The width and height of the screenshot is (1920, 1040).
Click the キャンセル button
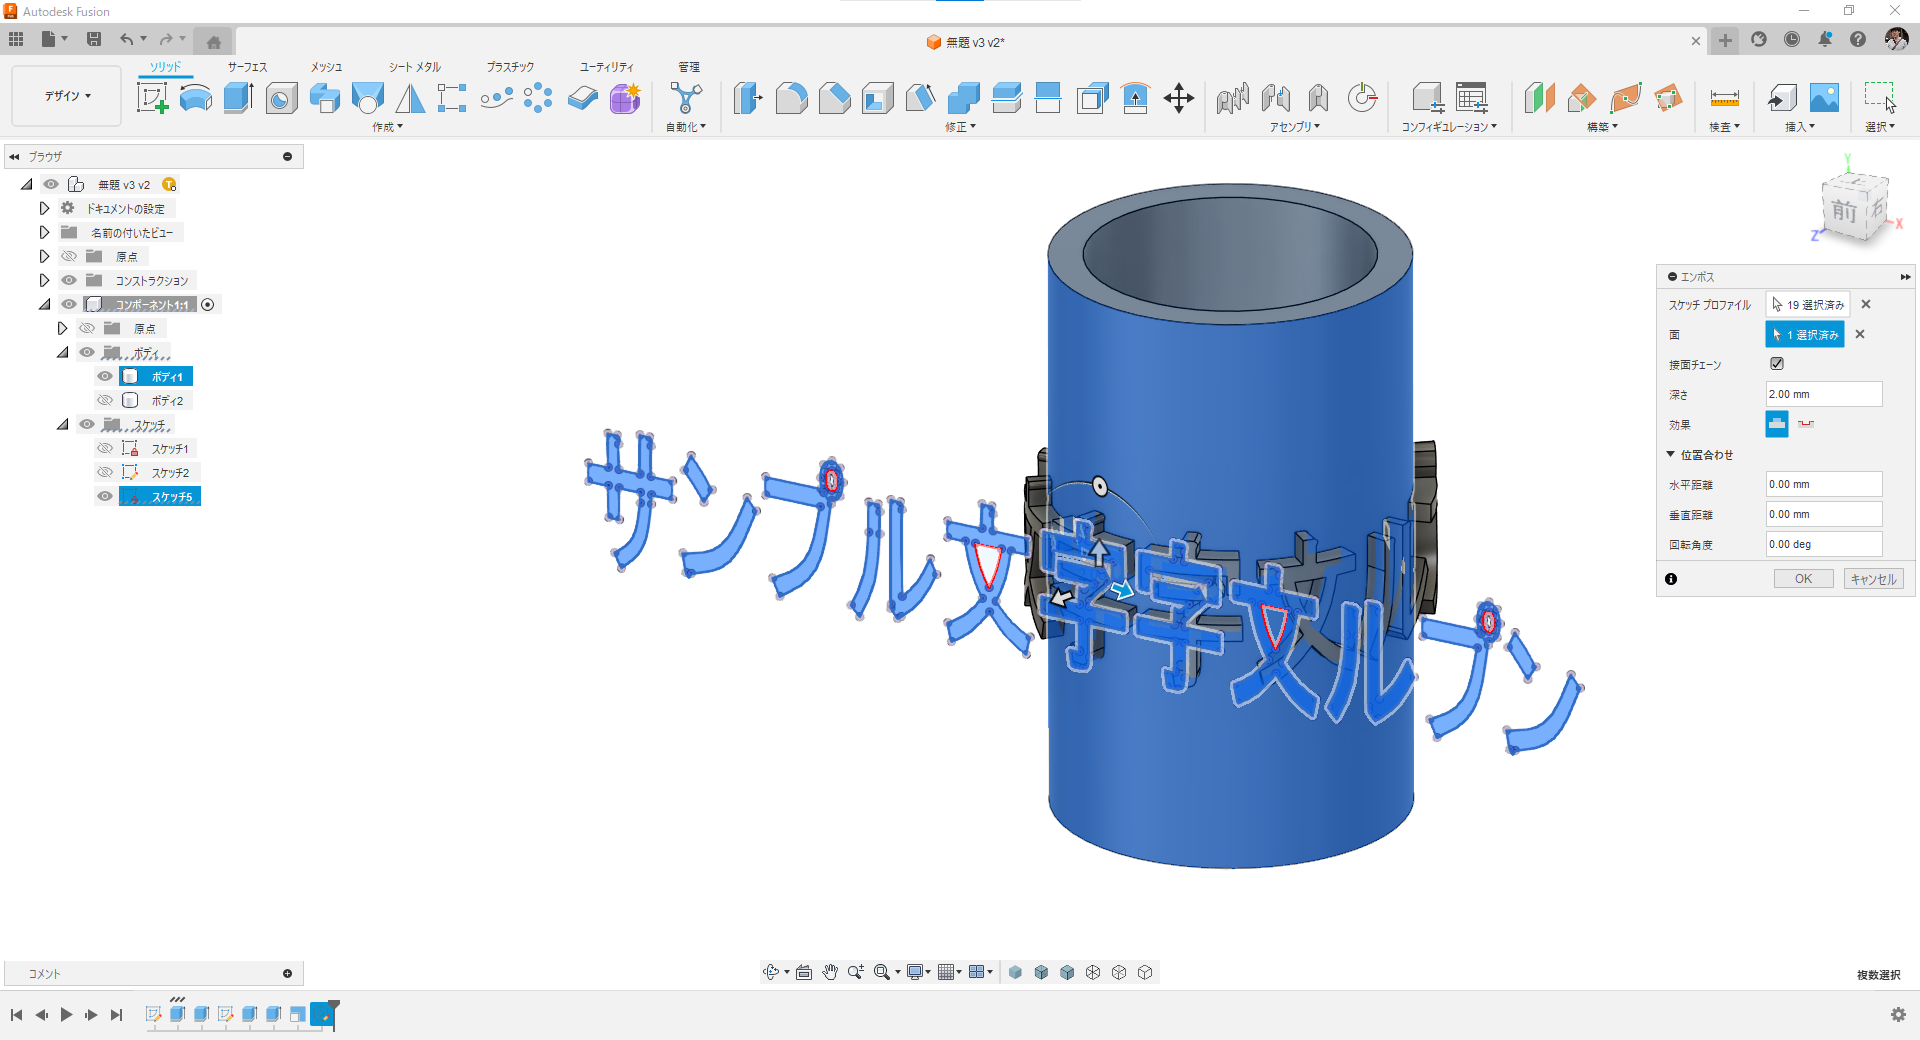click(x=1873, y=579)
